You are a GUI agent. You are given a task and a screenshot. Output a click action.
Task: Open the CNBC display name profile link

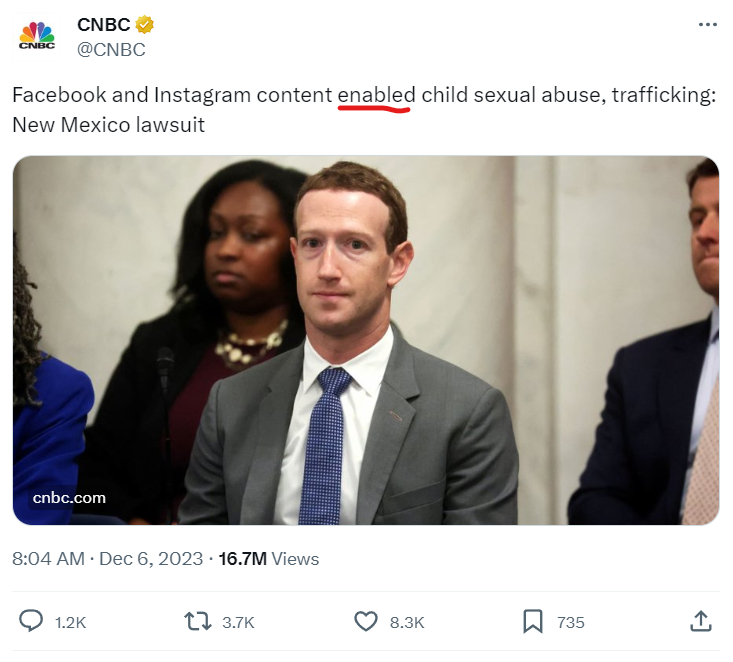click(103, 25)
